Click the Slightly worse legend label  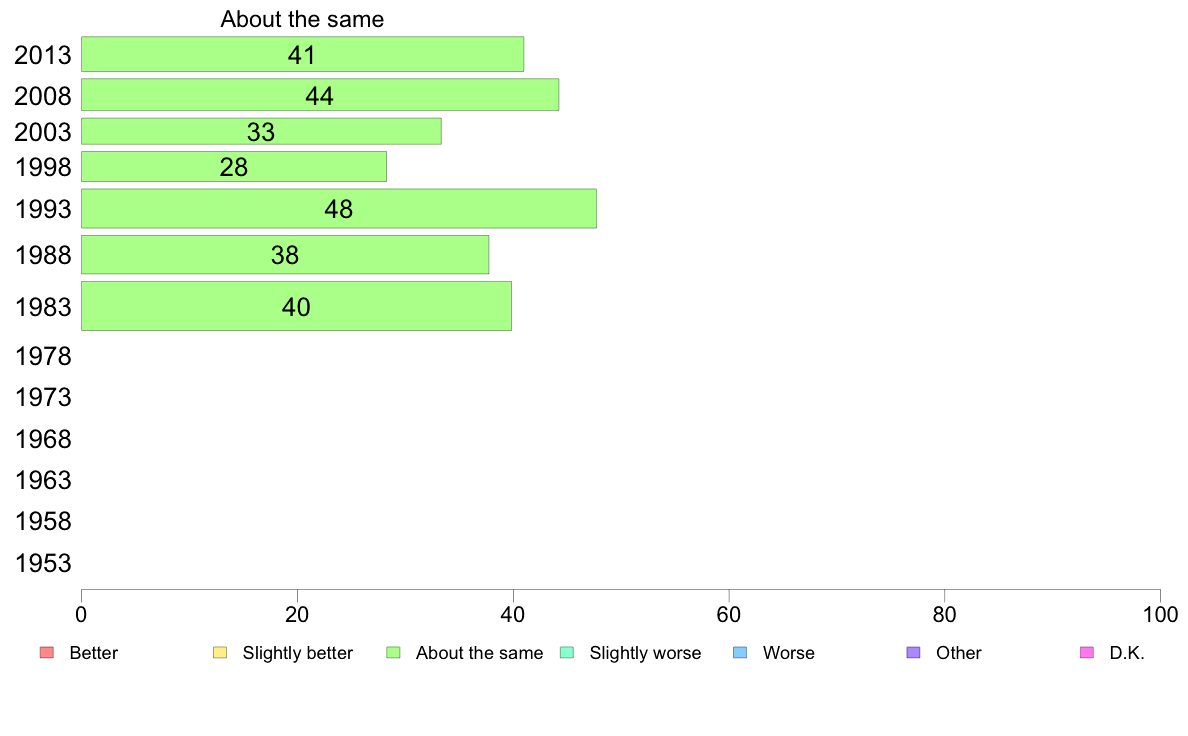[x=646, y=653]
